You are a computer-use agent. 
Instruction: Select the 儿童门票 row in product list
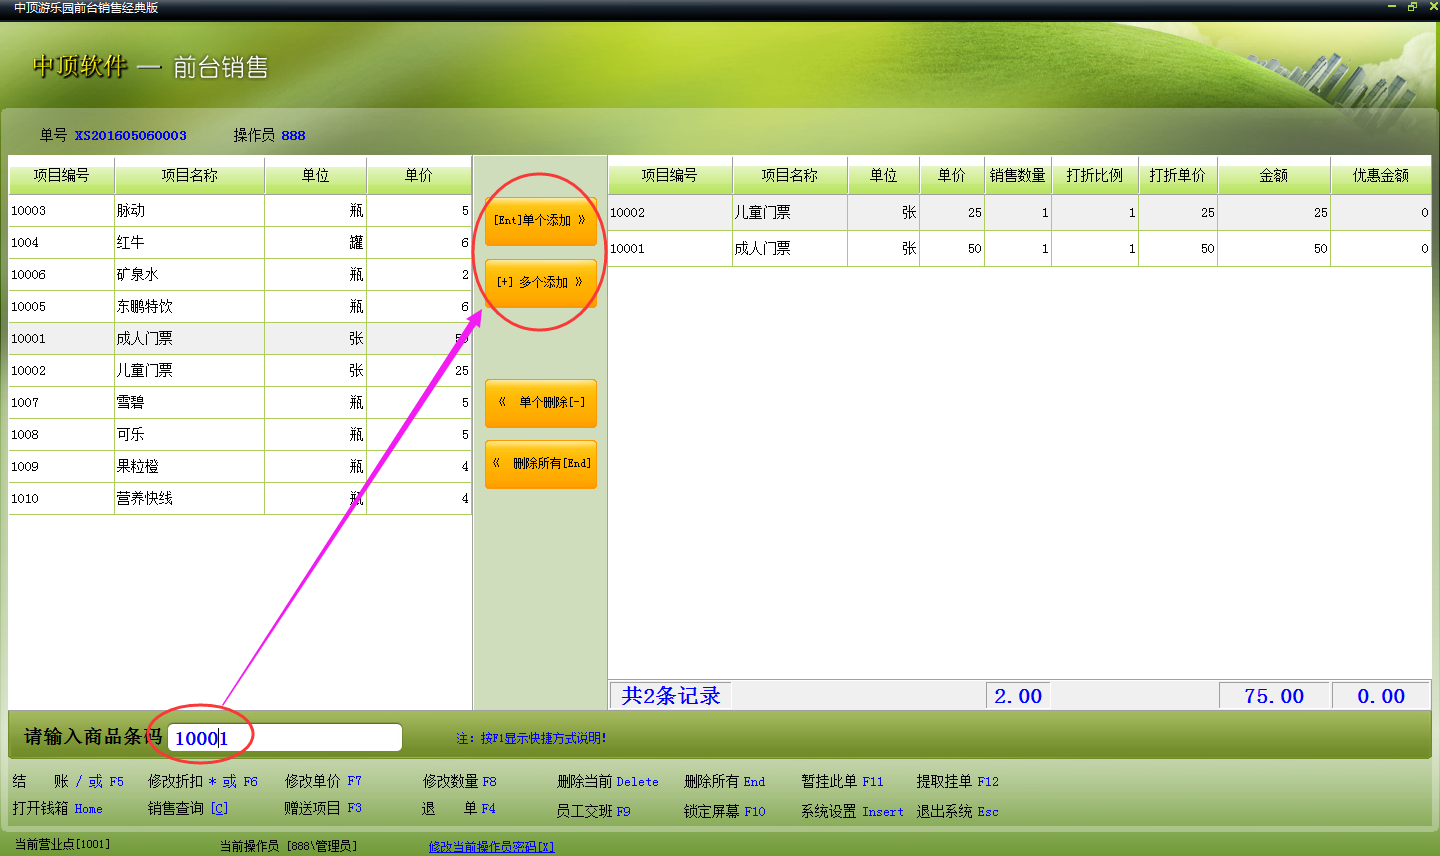coord(240,370)
